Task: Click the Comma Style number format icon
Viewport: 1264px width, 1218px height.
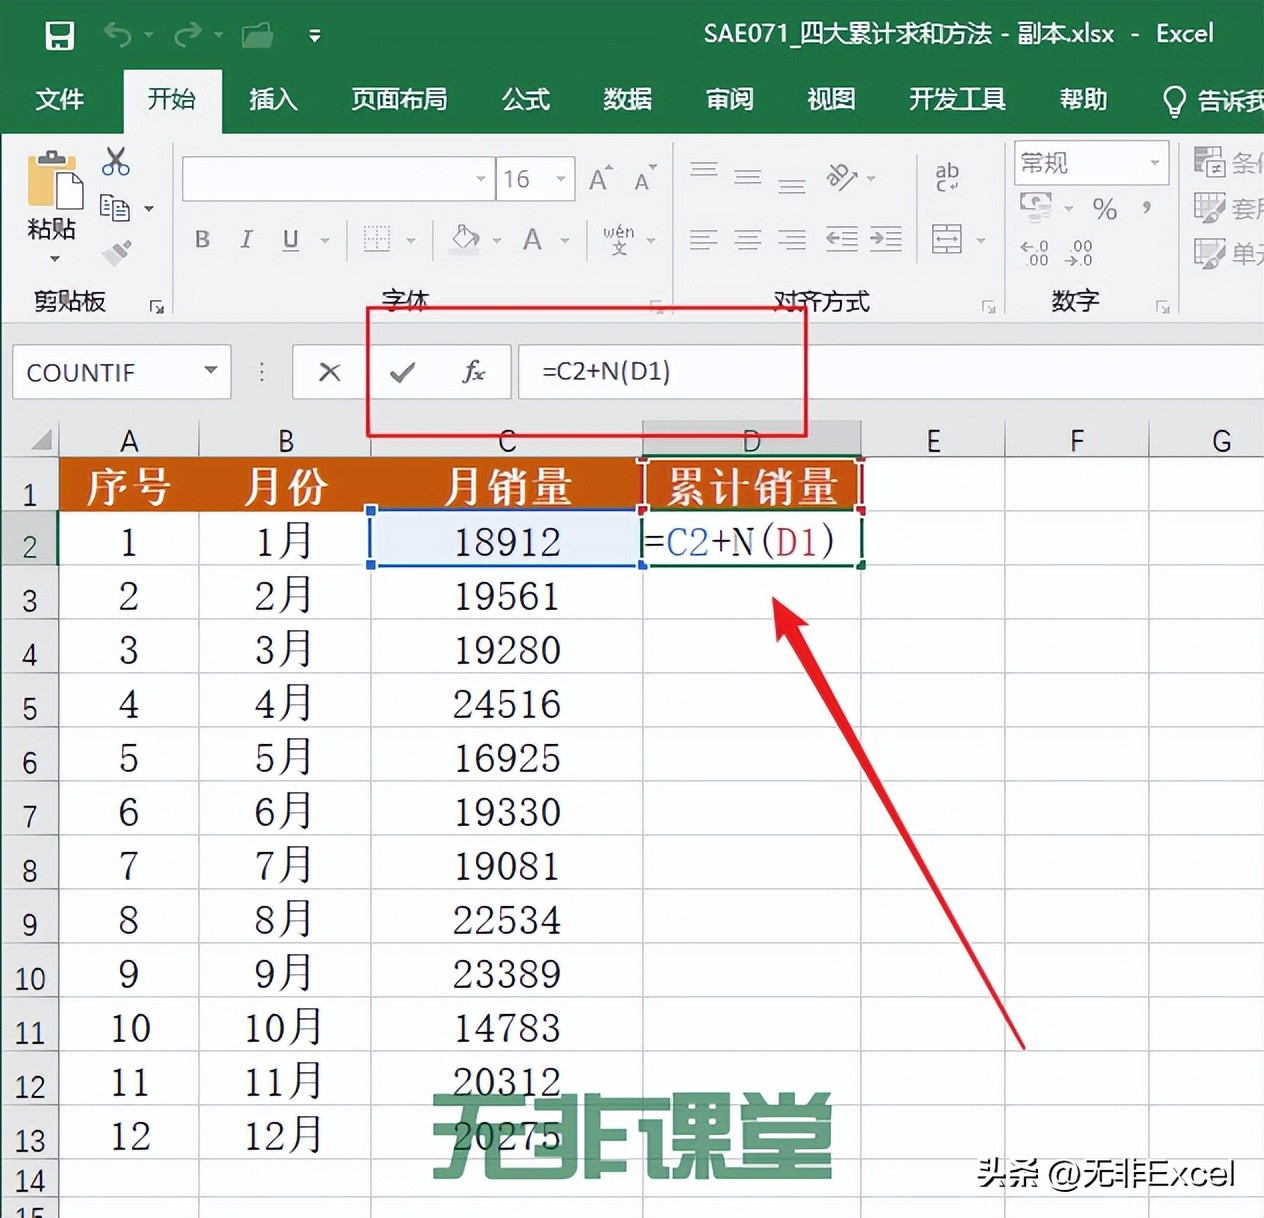Action: (x=1147, y=209)
